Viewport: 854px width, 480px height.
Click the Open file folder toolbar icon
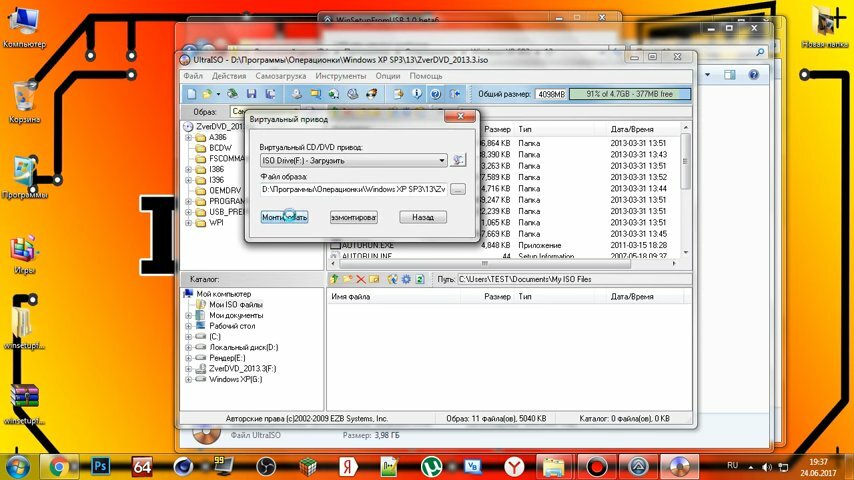tap(207, 94)
